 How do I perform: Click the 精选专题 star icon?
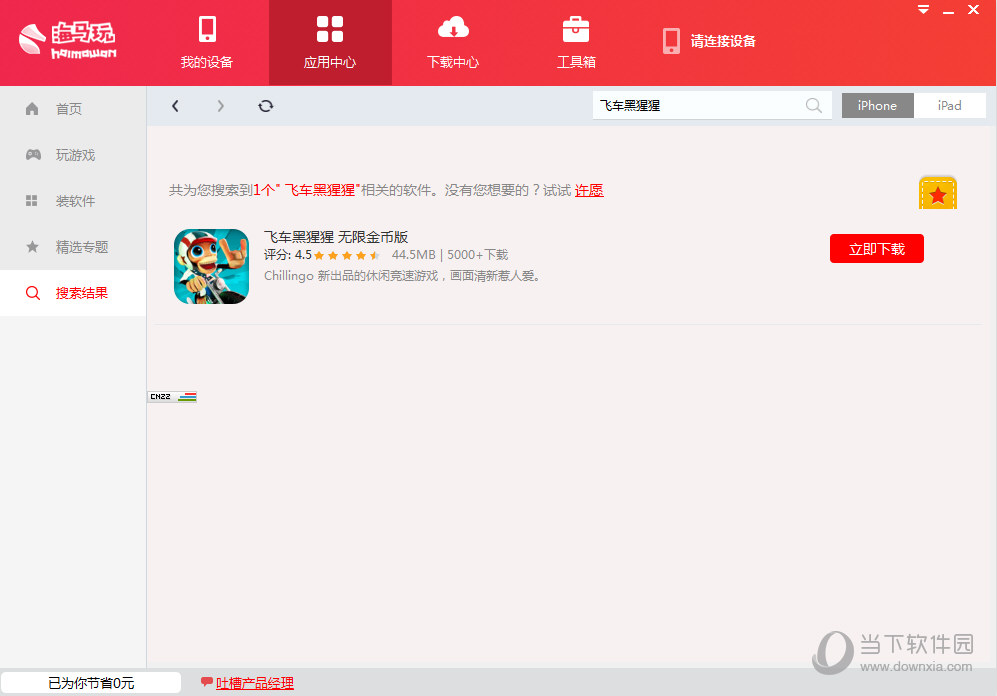point(33,247)
